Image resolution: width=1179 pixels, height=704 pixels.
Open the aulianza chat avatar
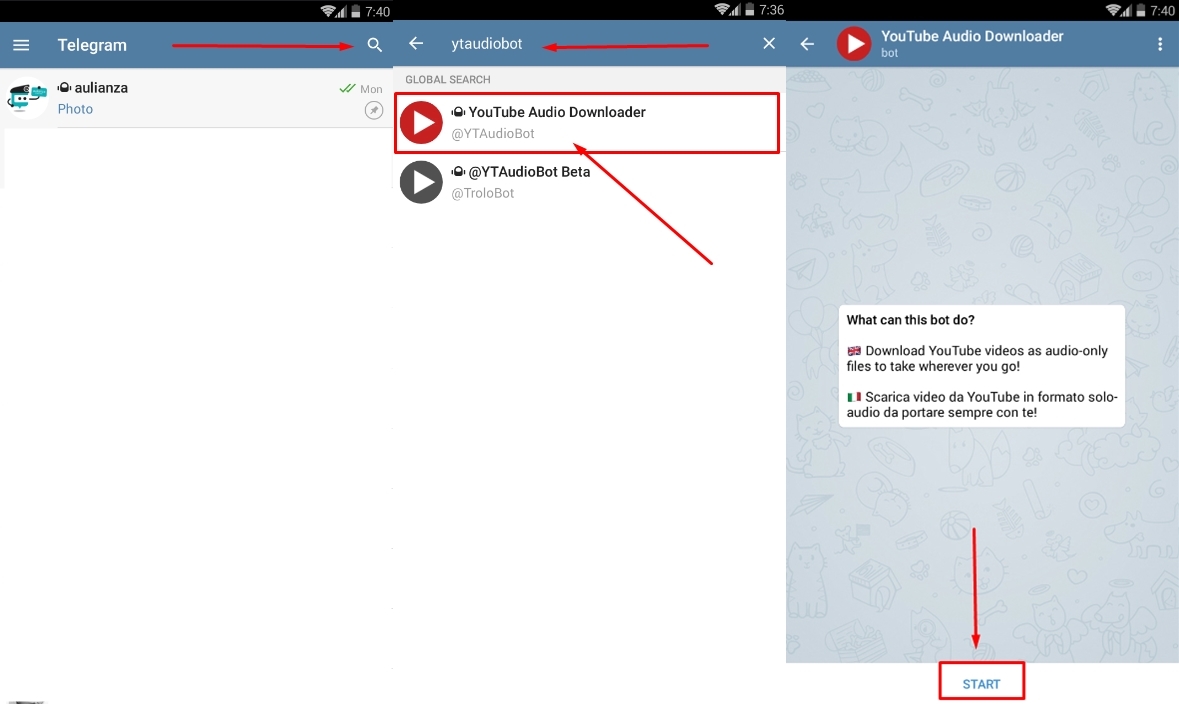pos(27,98)
